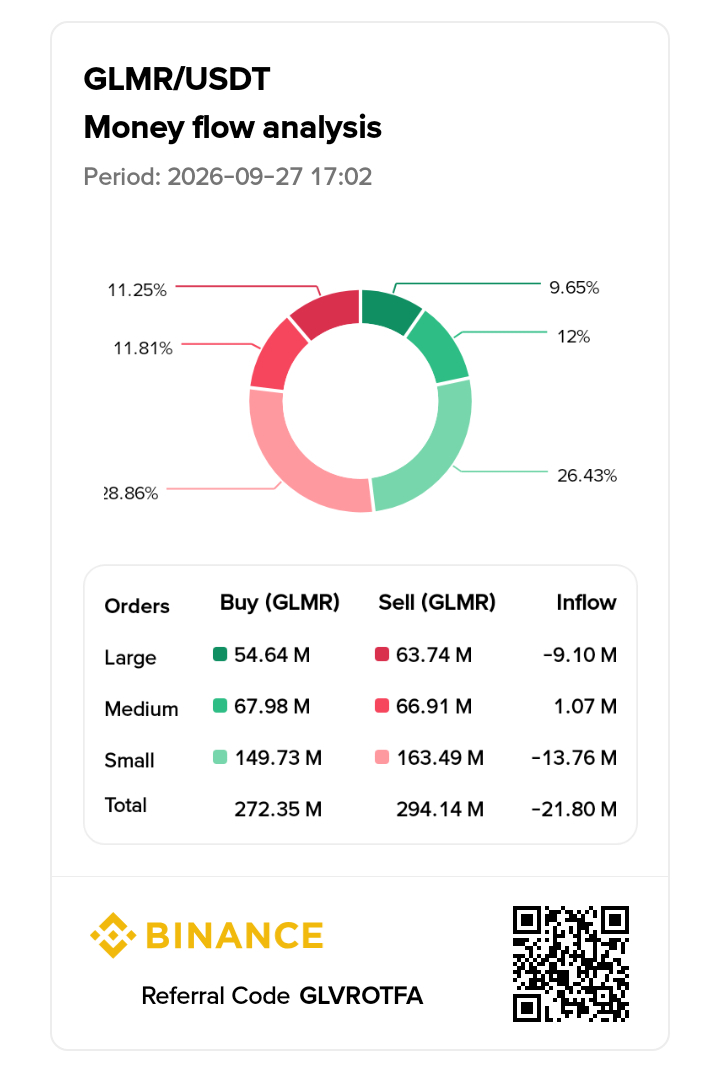Click the light green Small buy swatch
This screenshot has height=1072, width=720.
219,757
